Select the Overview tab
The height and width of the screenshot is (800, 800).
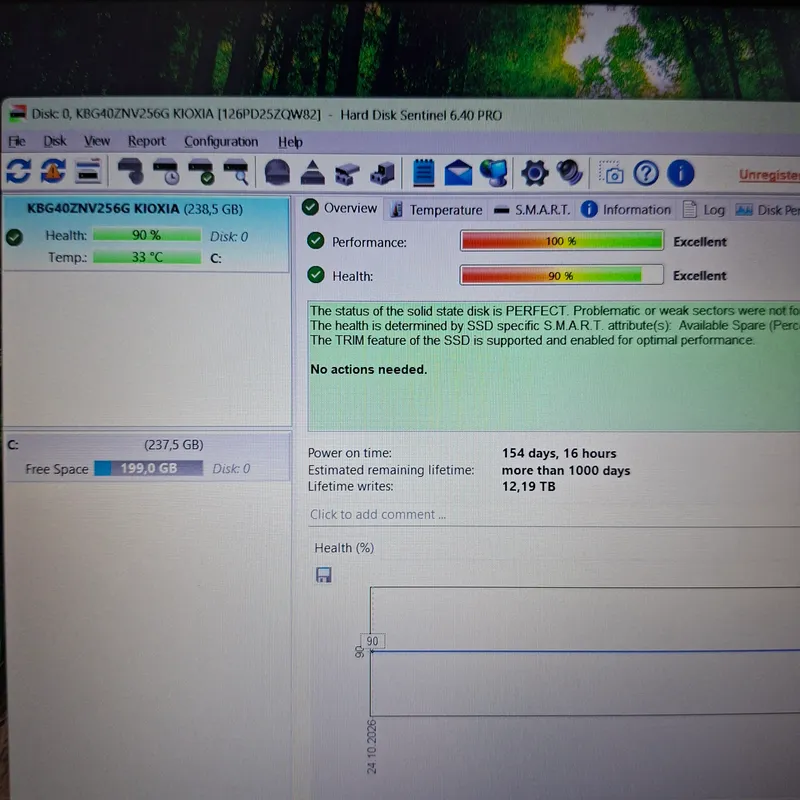[339, 208]
